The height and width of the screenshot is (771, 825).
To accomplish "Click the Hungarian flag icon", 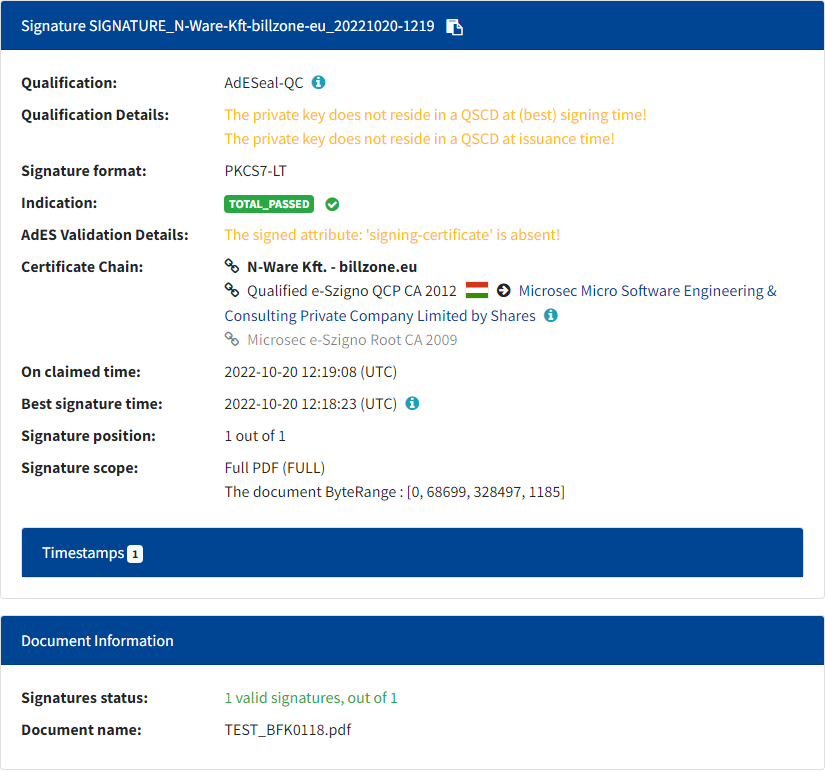I will (x=477, y=290).
